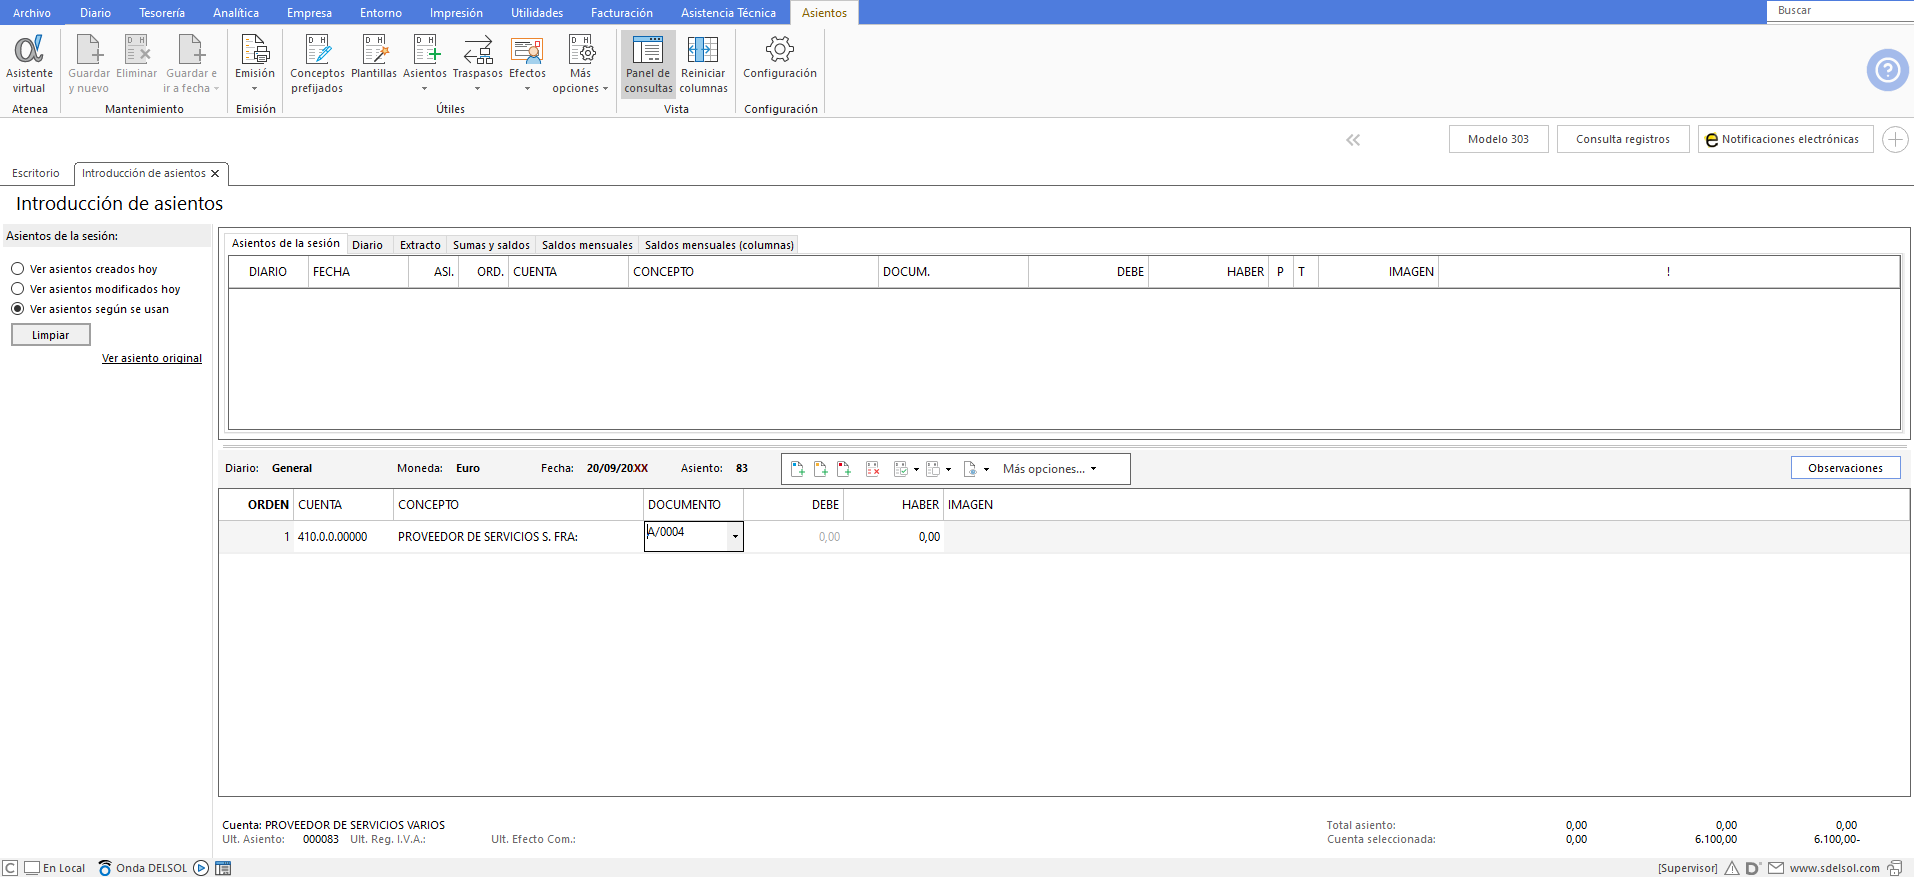Click the Limpiar button
Viewport: 1914px width, 877px height.
coord(51,335)
